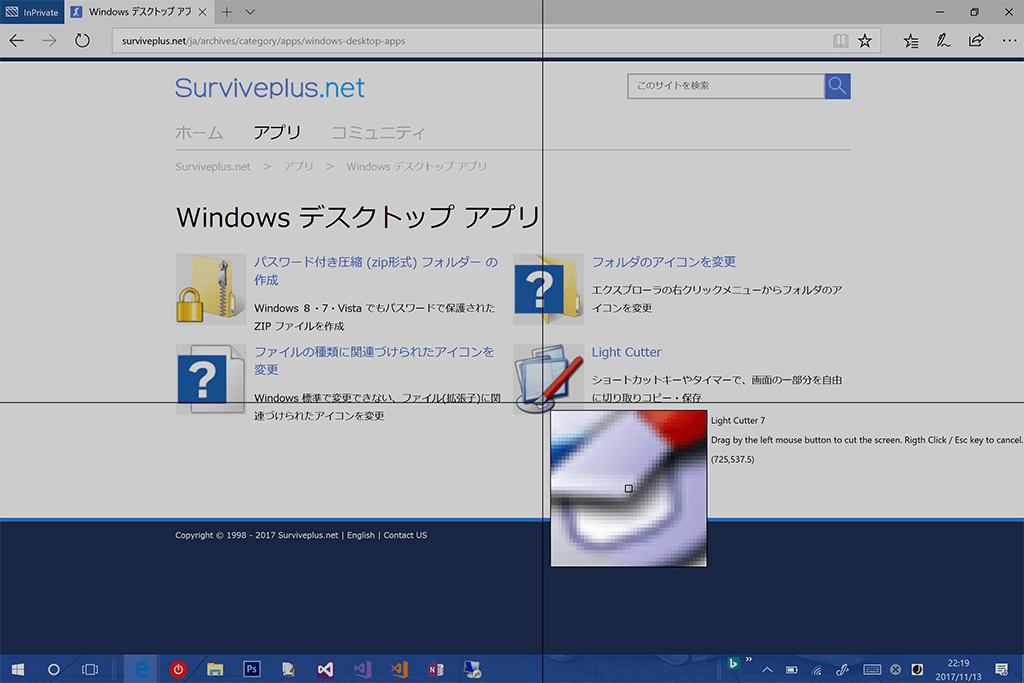Open the パスワード付き圧縮 (zip形式) フォルダー link

(376, 271)
